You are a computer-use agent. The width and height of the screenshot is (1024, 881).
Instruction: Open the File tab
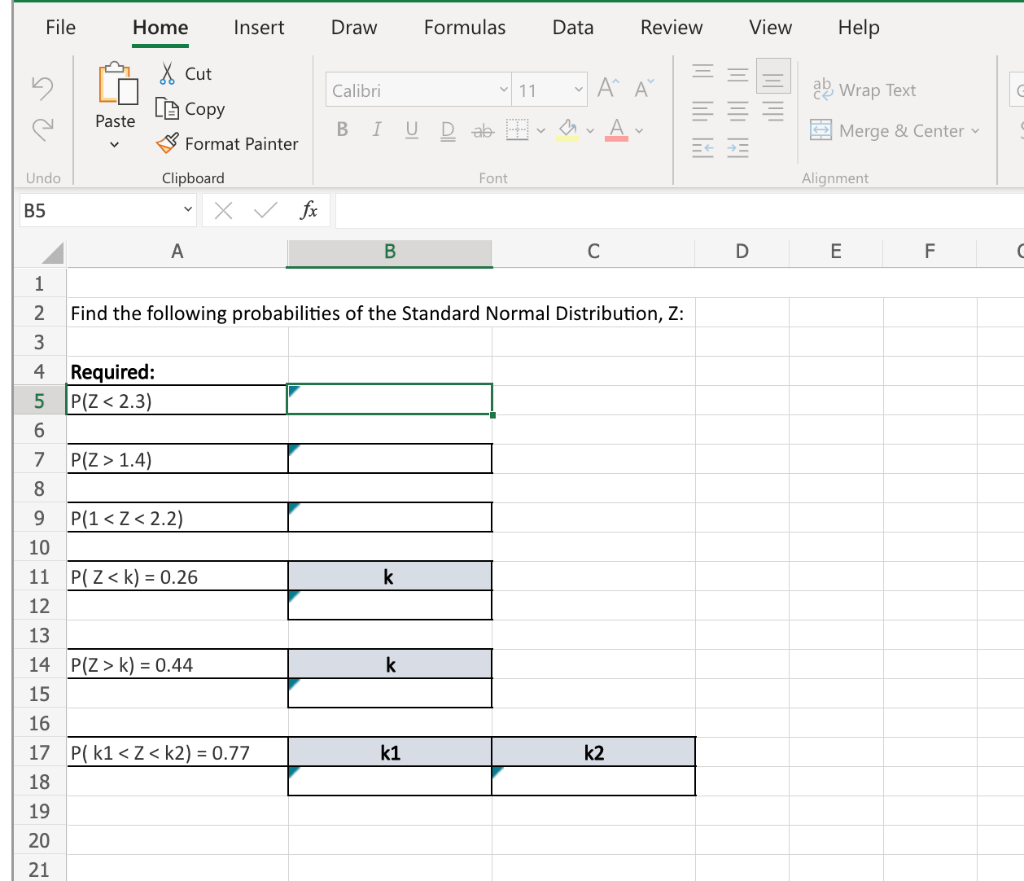coord(61,27)
